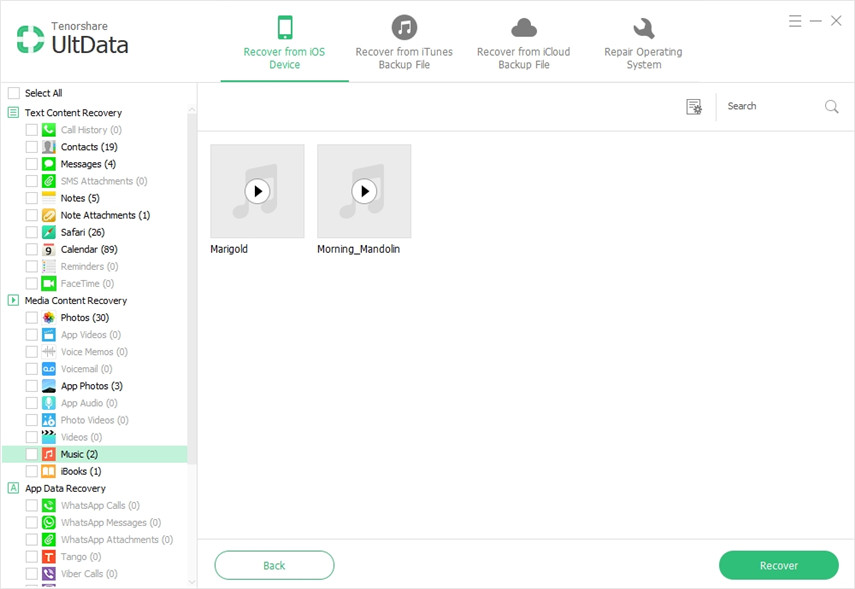Click the Messages green bubble icon
The image size is (855, 589).
click(48, 164)
